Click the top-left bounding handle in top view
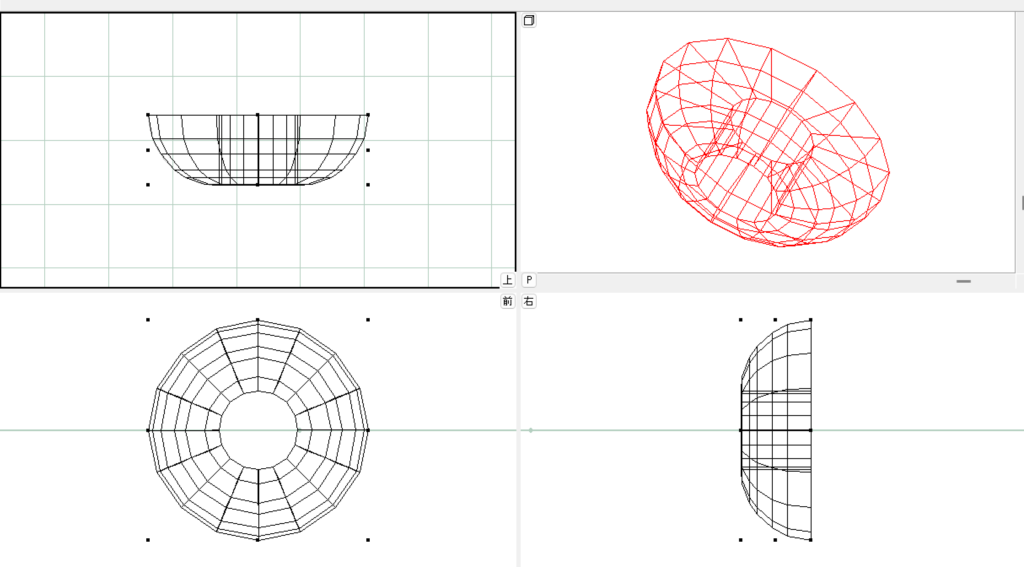 [148, 115]
